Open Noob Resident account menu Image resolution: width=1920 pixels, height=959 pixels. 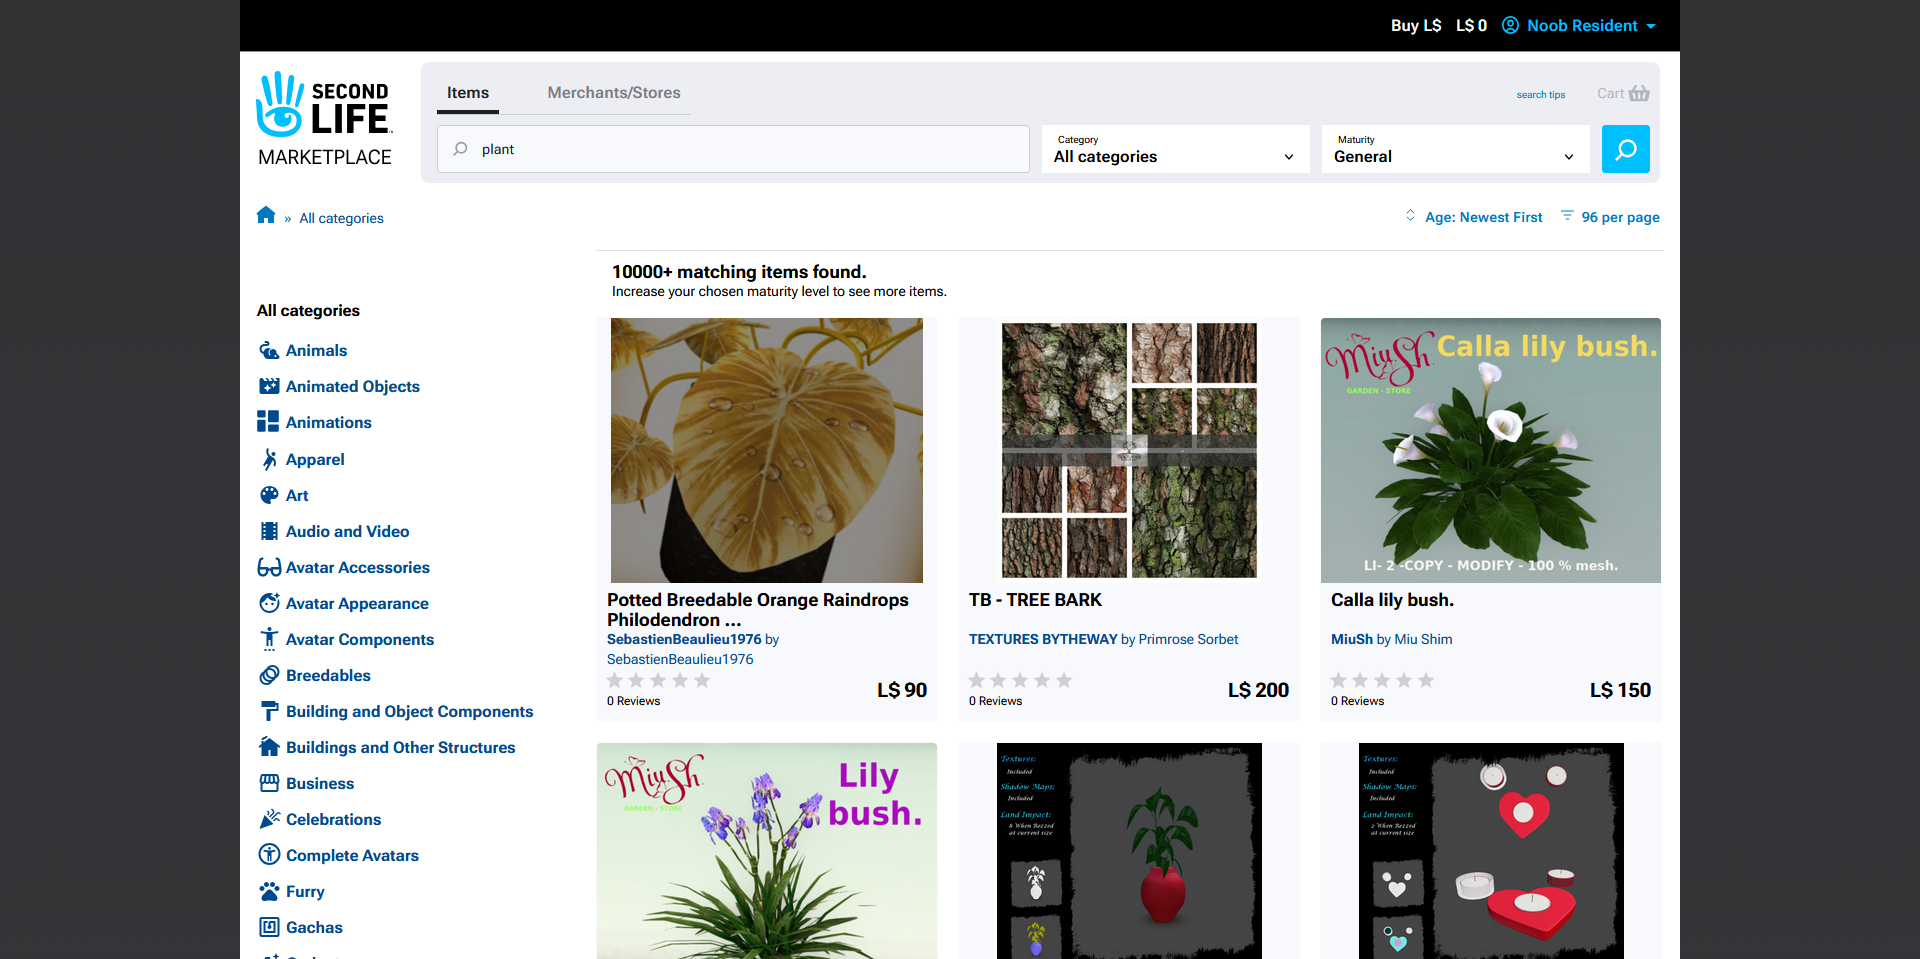pyautogui.click(x=1580, y=25)
